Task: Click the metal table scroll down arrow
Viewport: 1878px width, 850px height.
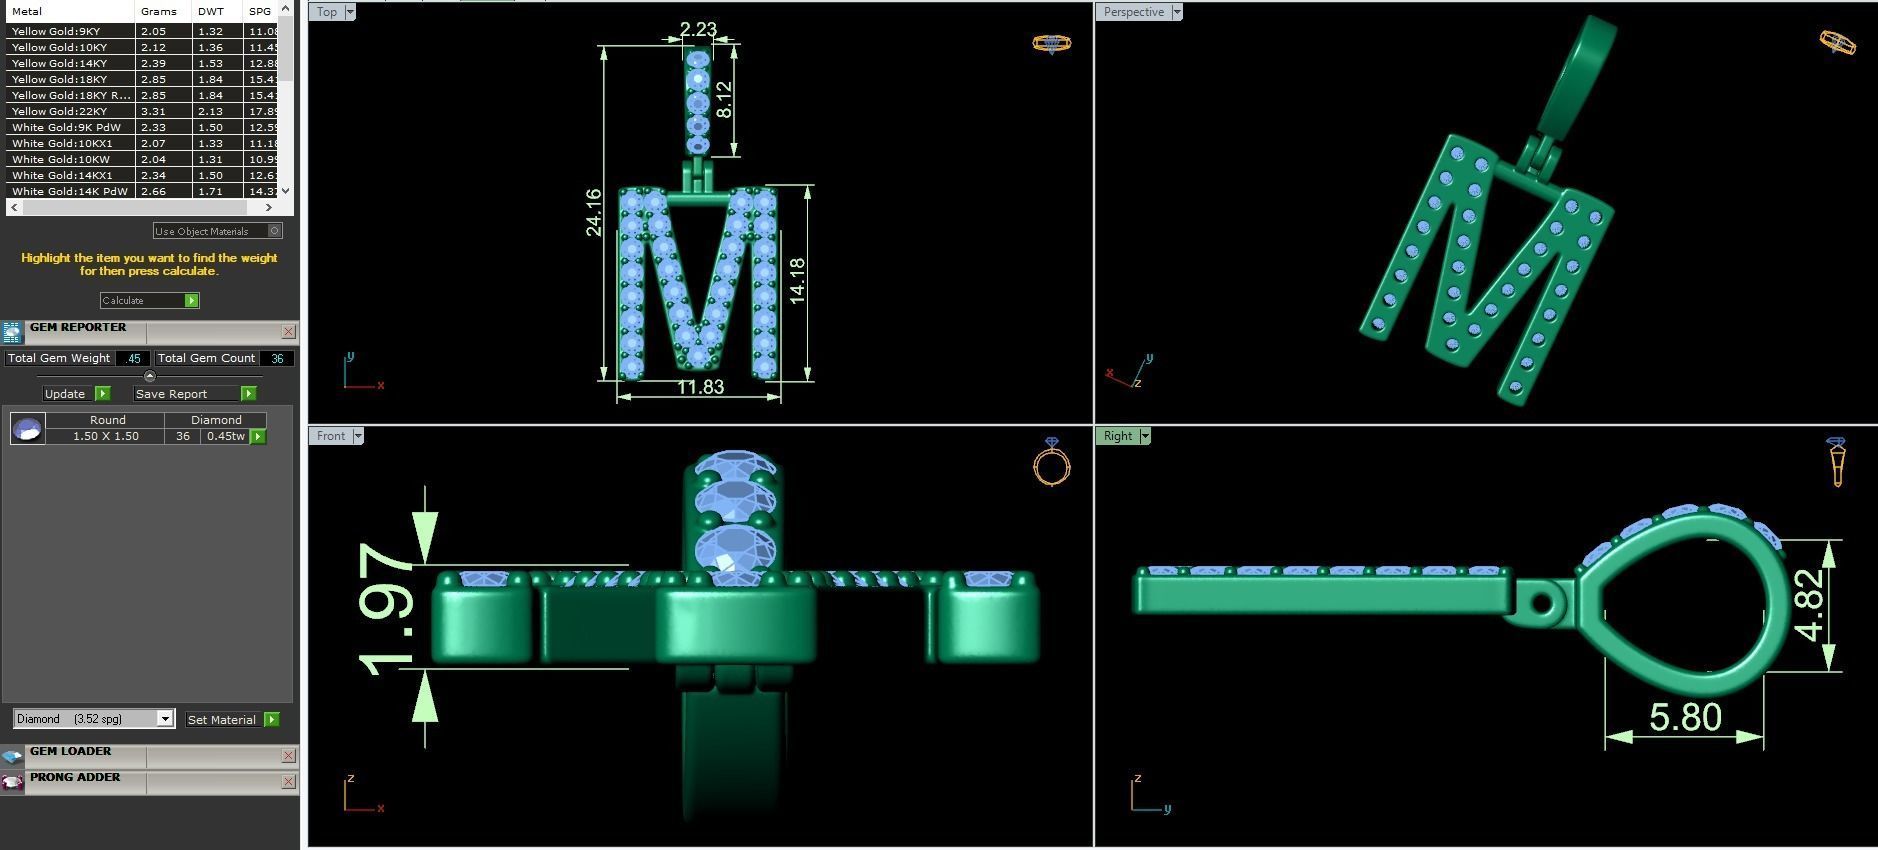Action: point(286,190)
